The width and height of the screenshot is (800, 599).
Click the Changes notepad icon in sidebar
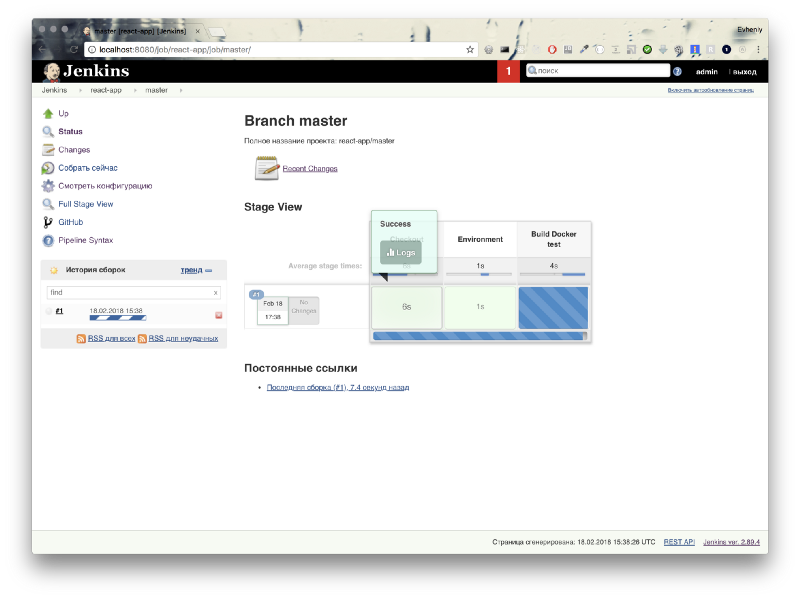[48, 149]
